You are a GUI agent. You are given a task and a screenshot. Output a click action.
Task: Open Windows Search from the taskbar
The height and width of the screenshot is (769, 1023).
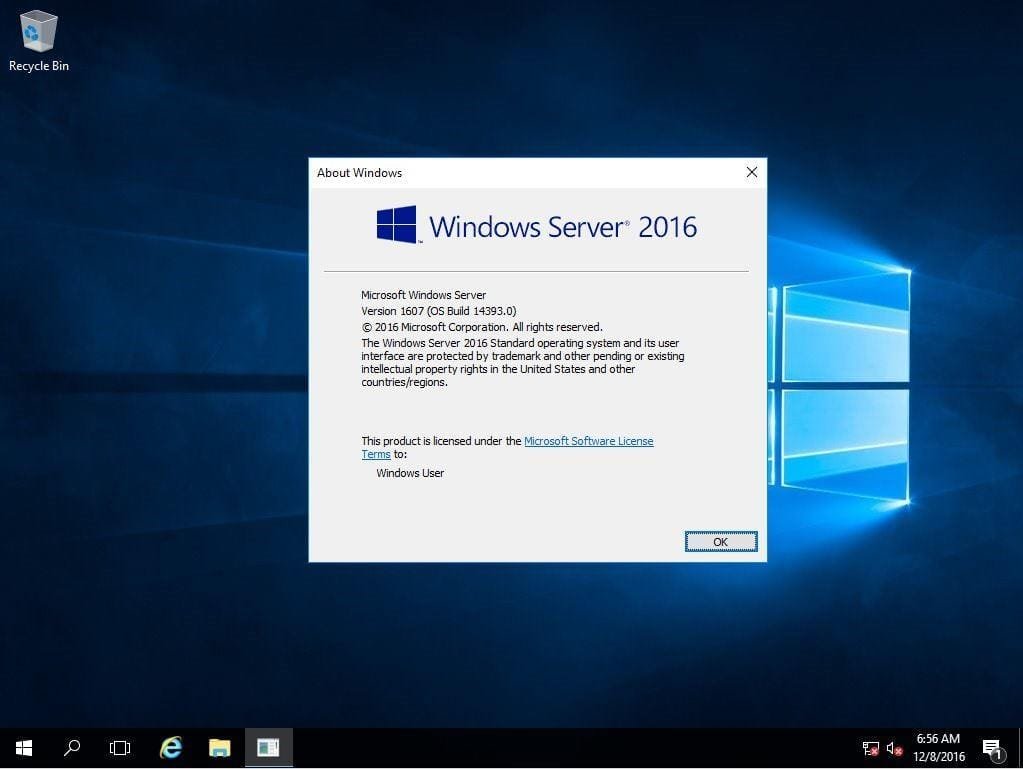pyautogui.click(x=70, y=747)
